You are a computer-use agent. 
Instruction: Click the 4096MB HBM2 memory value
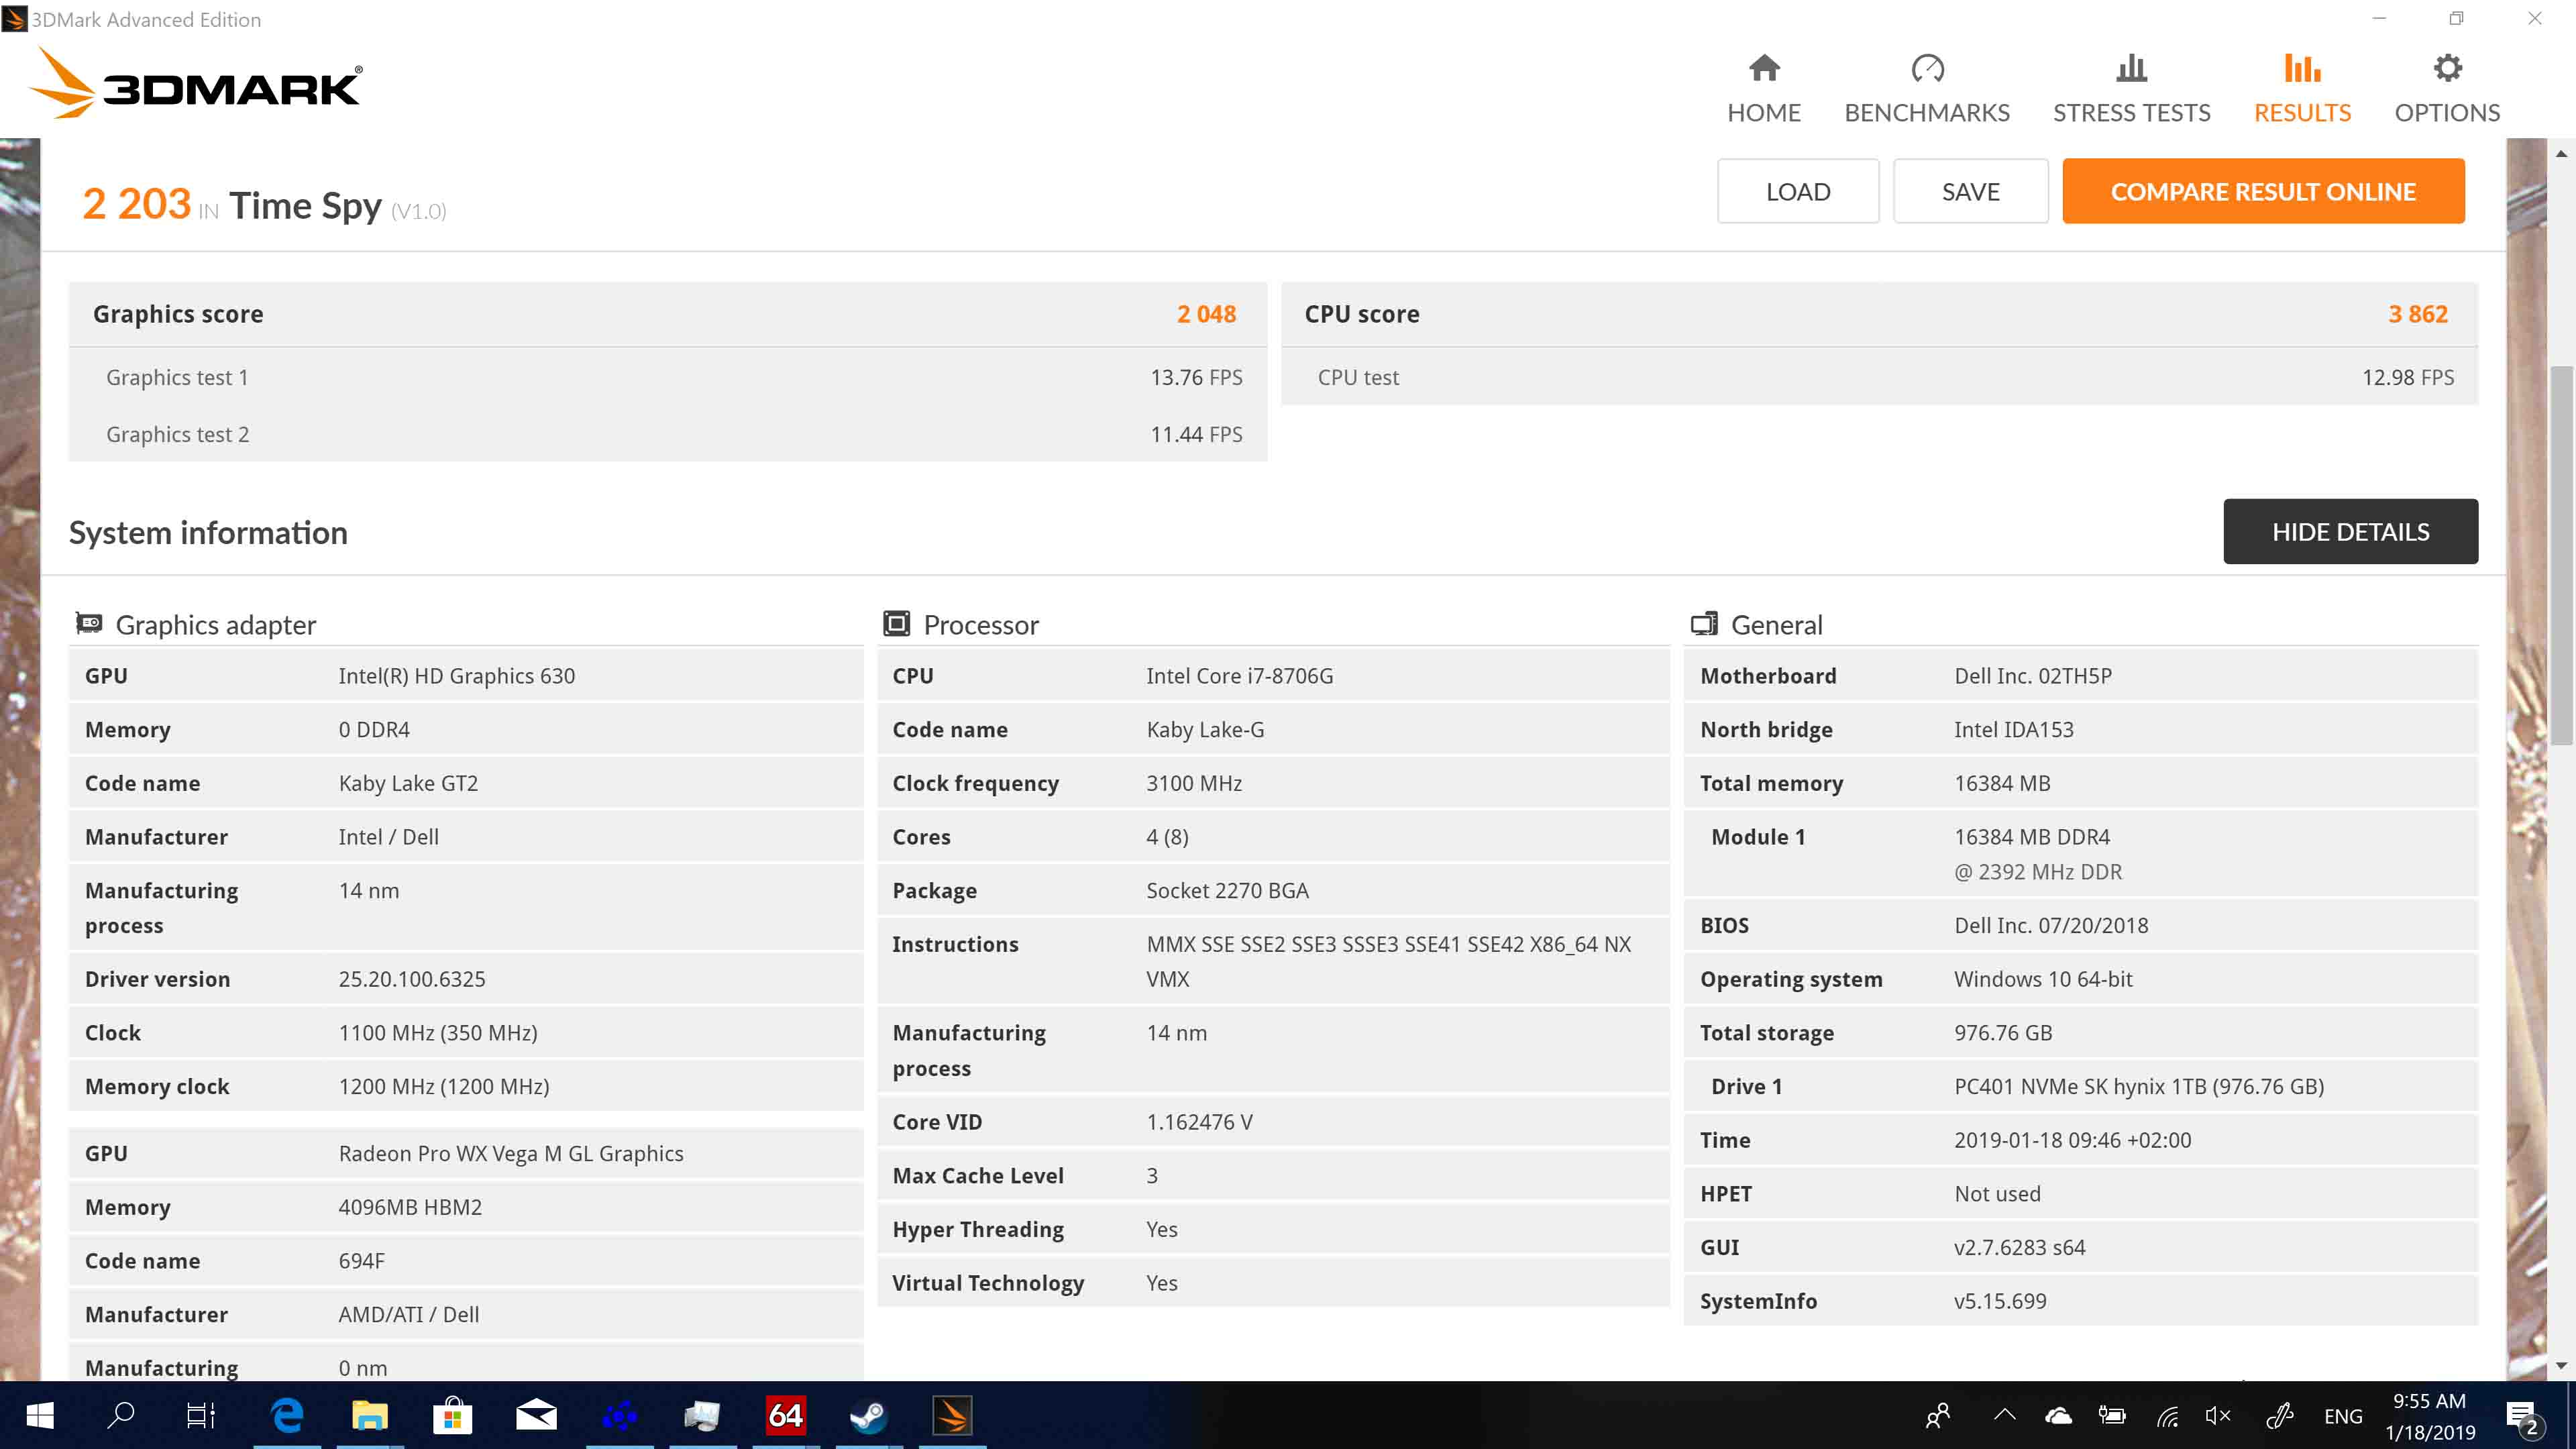[x=410, y=1207]
